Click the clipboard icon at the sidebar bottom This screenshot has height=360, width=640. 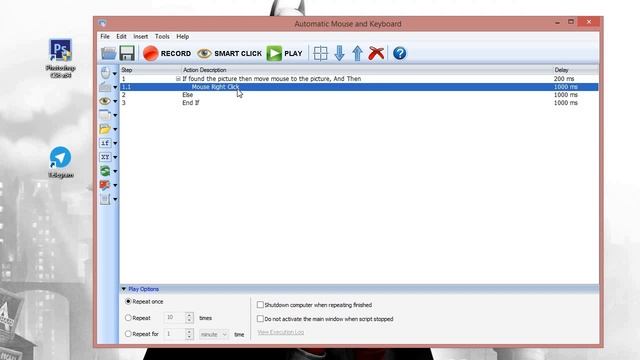pos(105,199)
